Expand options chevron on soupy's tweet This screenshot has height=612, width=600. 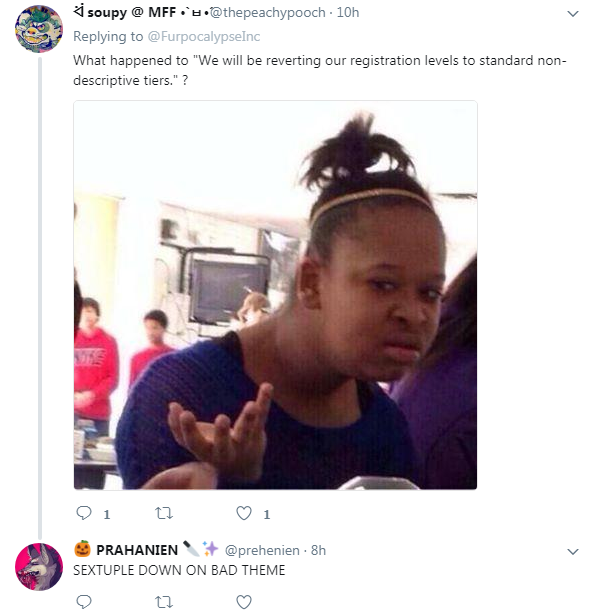pyautogui.click(x=573, y=14)
